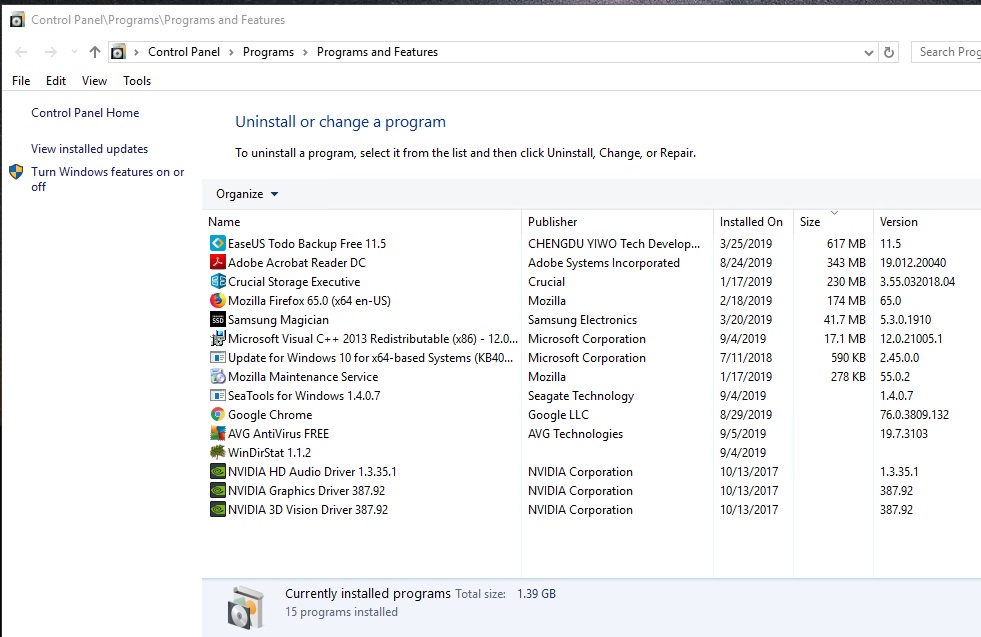The height and width of the screenshot is (637, 981).
Task: Open Turn Windows features on or off
Action: click(108, 179)
